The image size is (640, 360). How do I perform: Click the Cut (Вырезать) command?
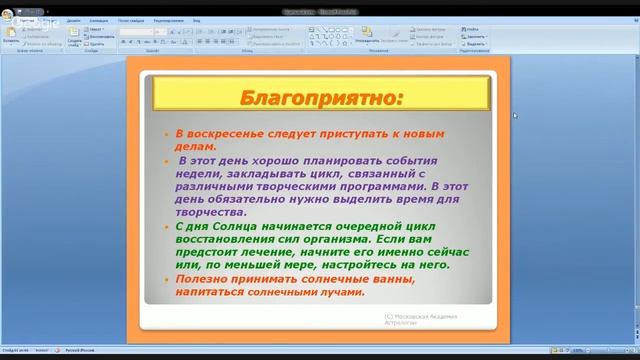tap(32, 29)
